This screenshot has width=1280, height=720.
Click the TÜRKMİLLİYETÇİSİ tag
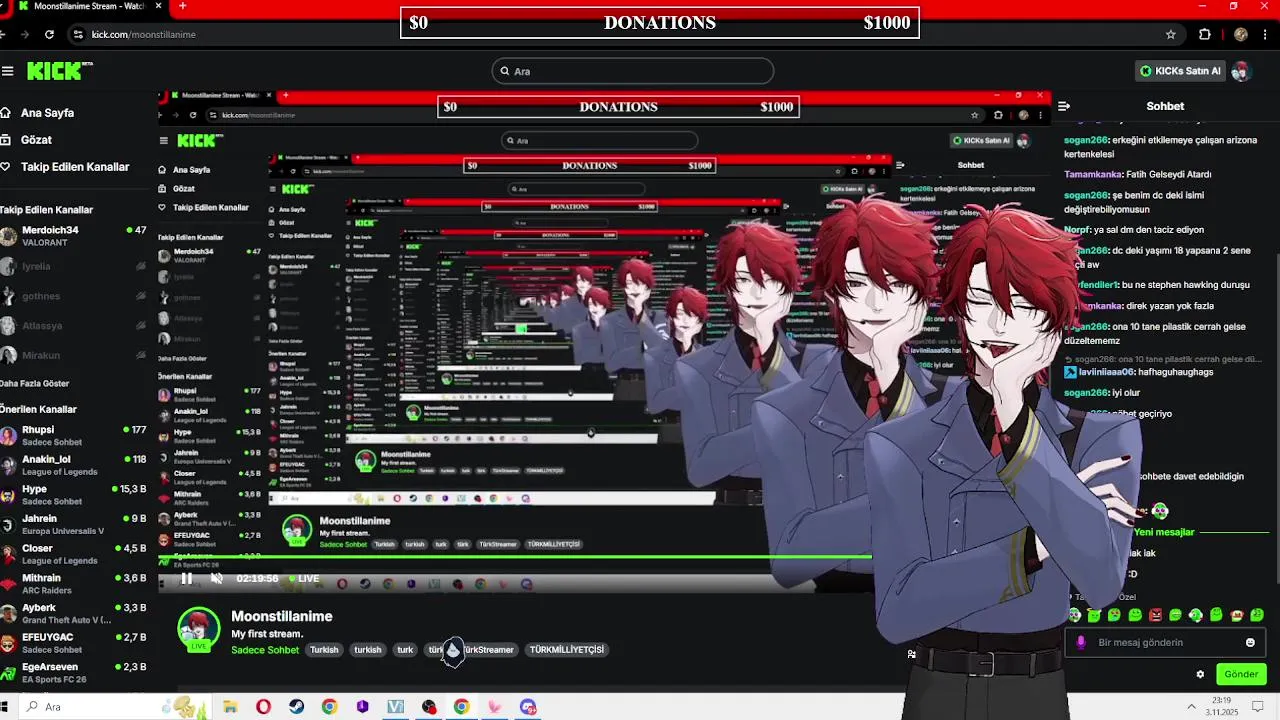[567, 650]
